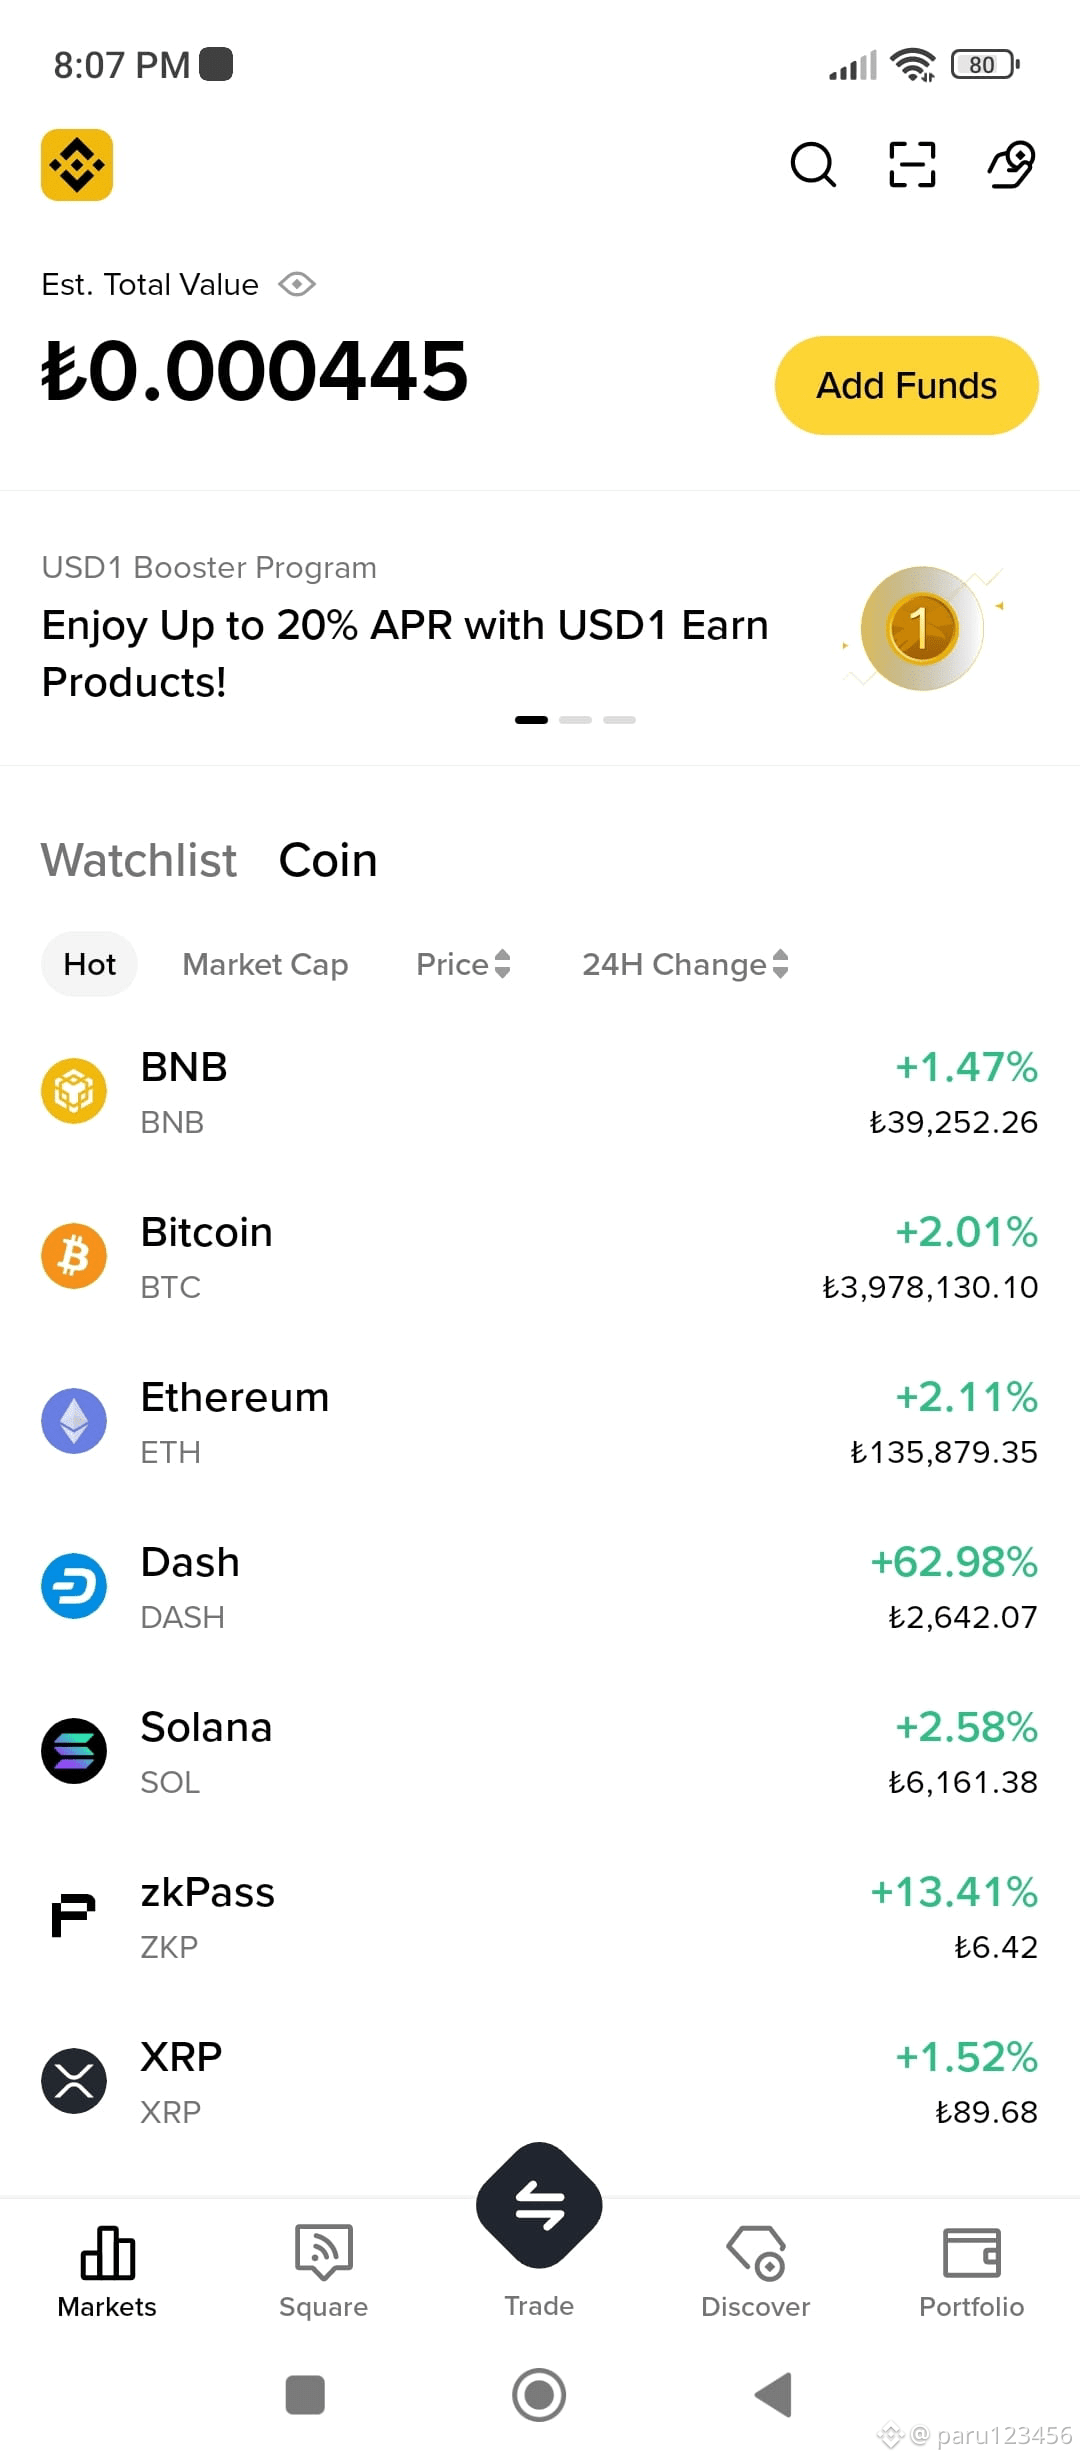Open the customer support headset icon
Image resolution: width=1080 pixels, height=2460 pixels.
[1011, 165]
